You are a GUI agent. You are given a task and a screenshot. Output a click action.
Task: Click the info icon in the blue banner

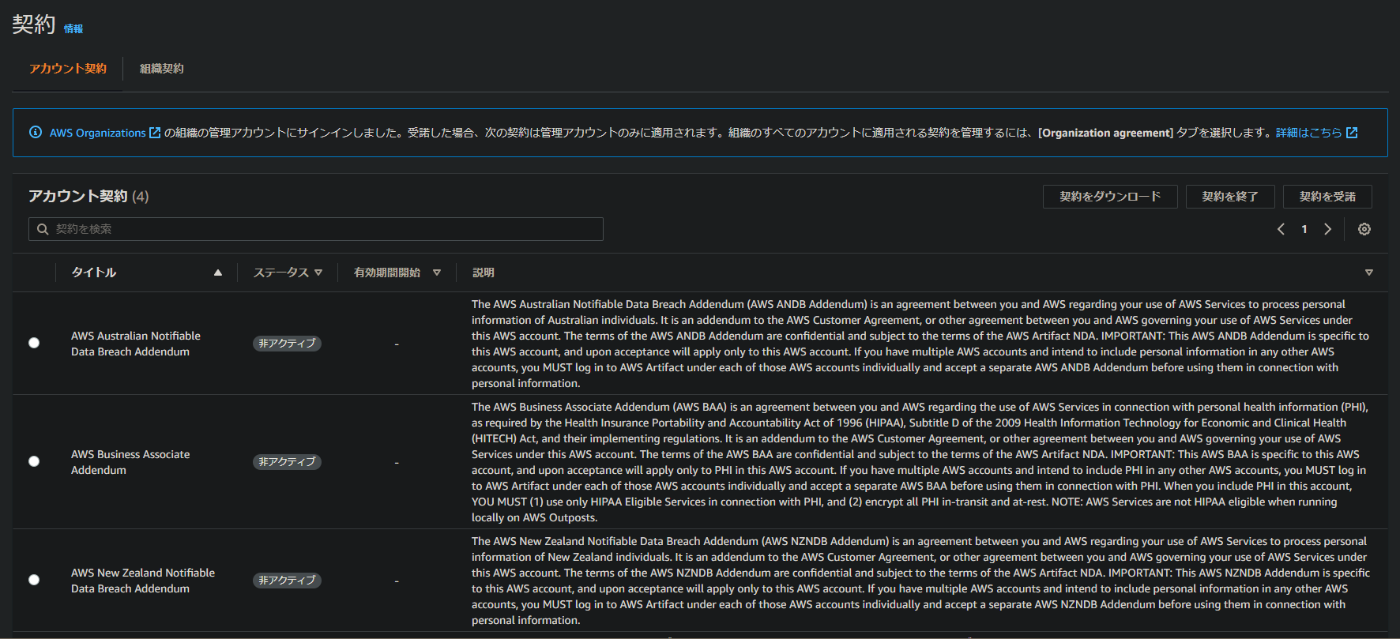(35, 132)
